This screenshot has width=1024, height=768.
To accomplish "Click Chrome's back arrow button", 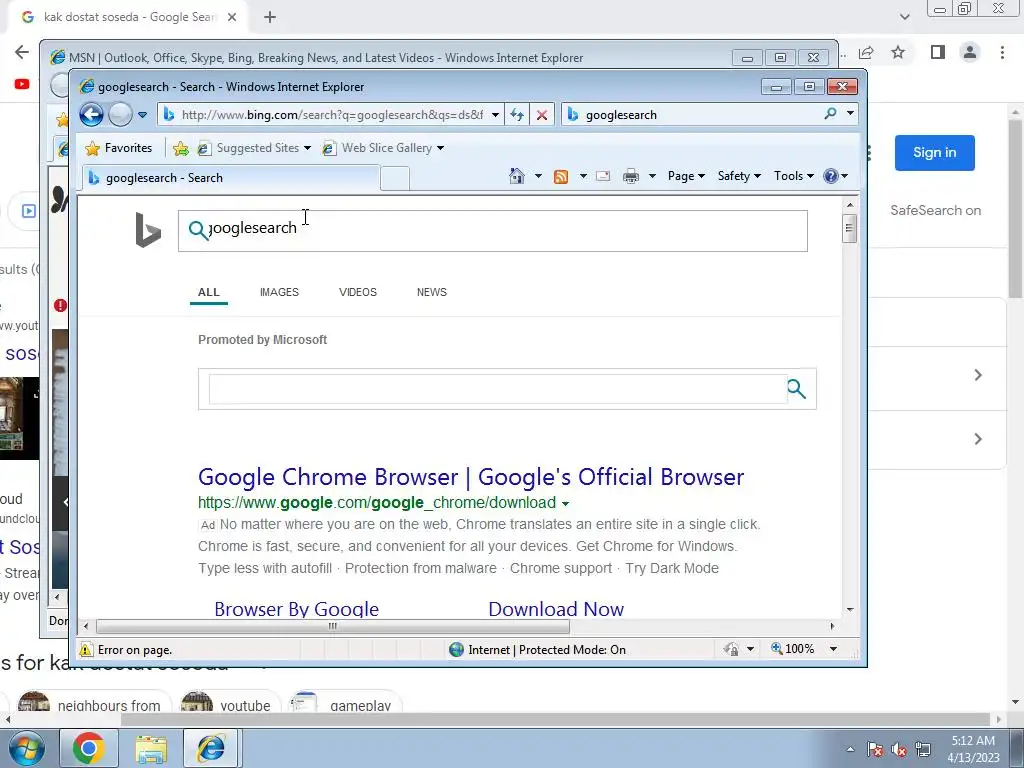I will coord(22,52).
